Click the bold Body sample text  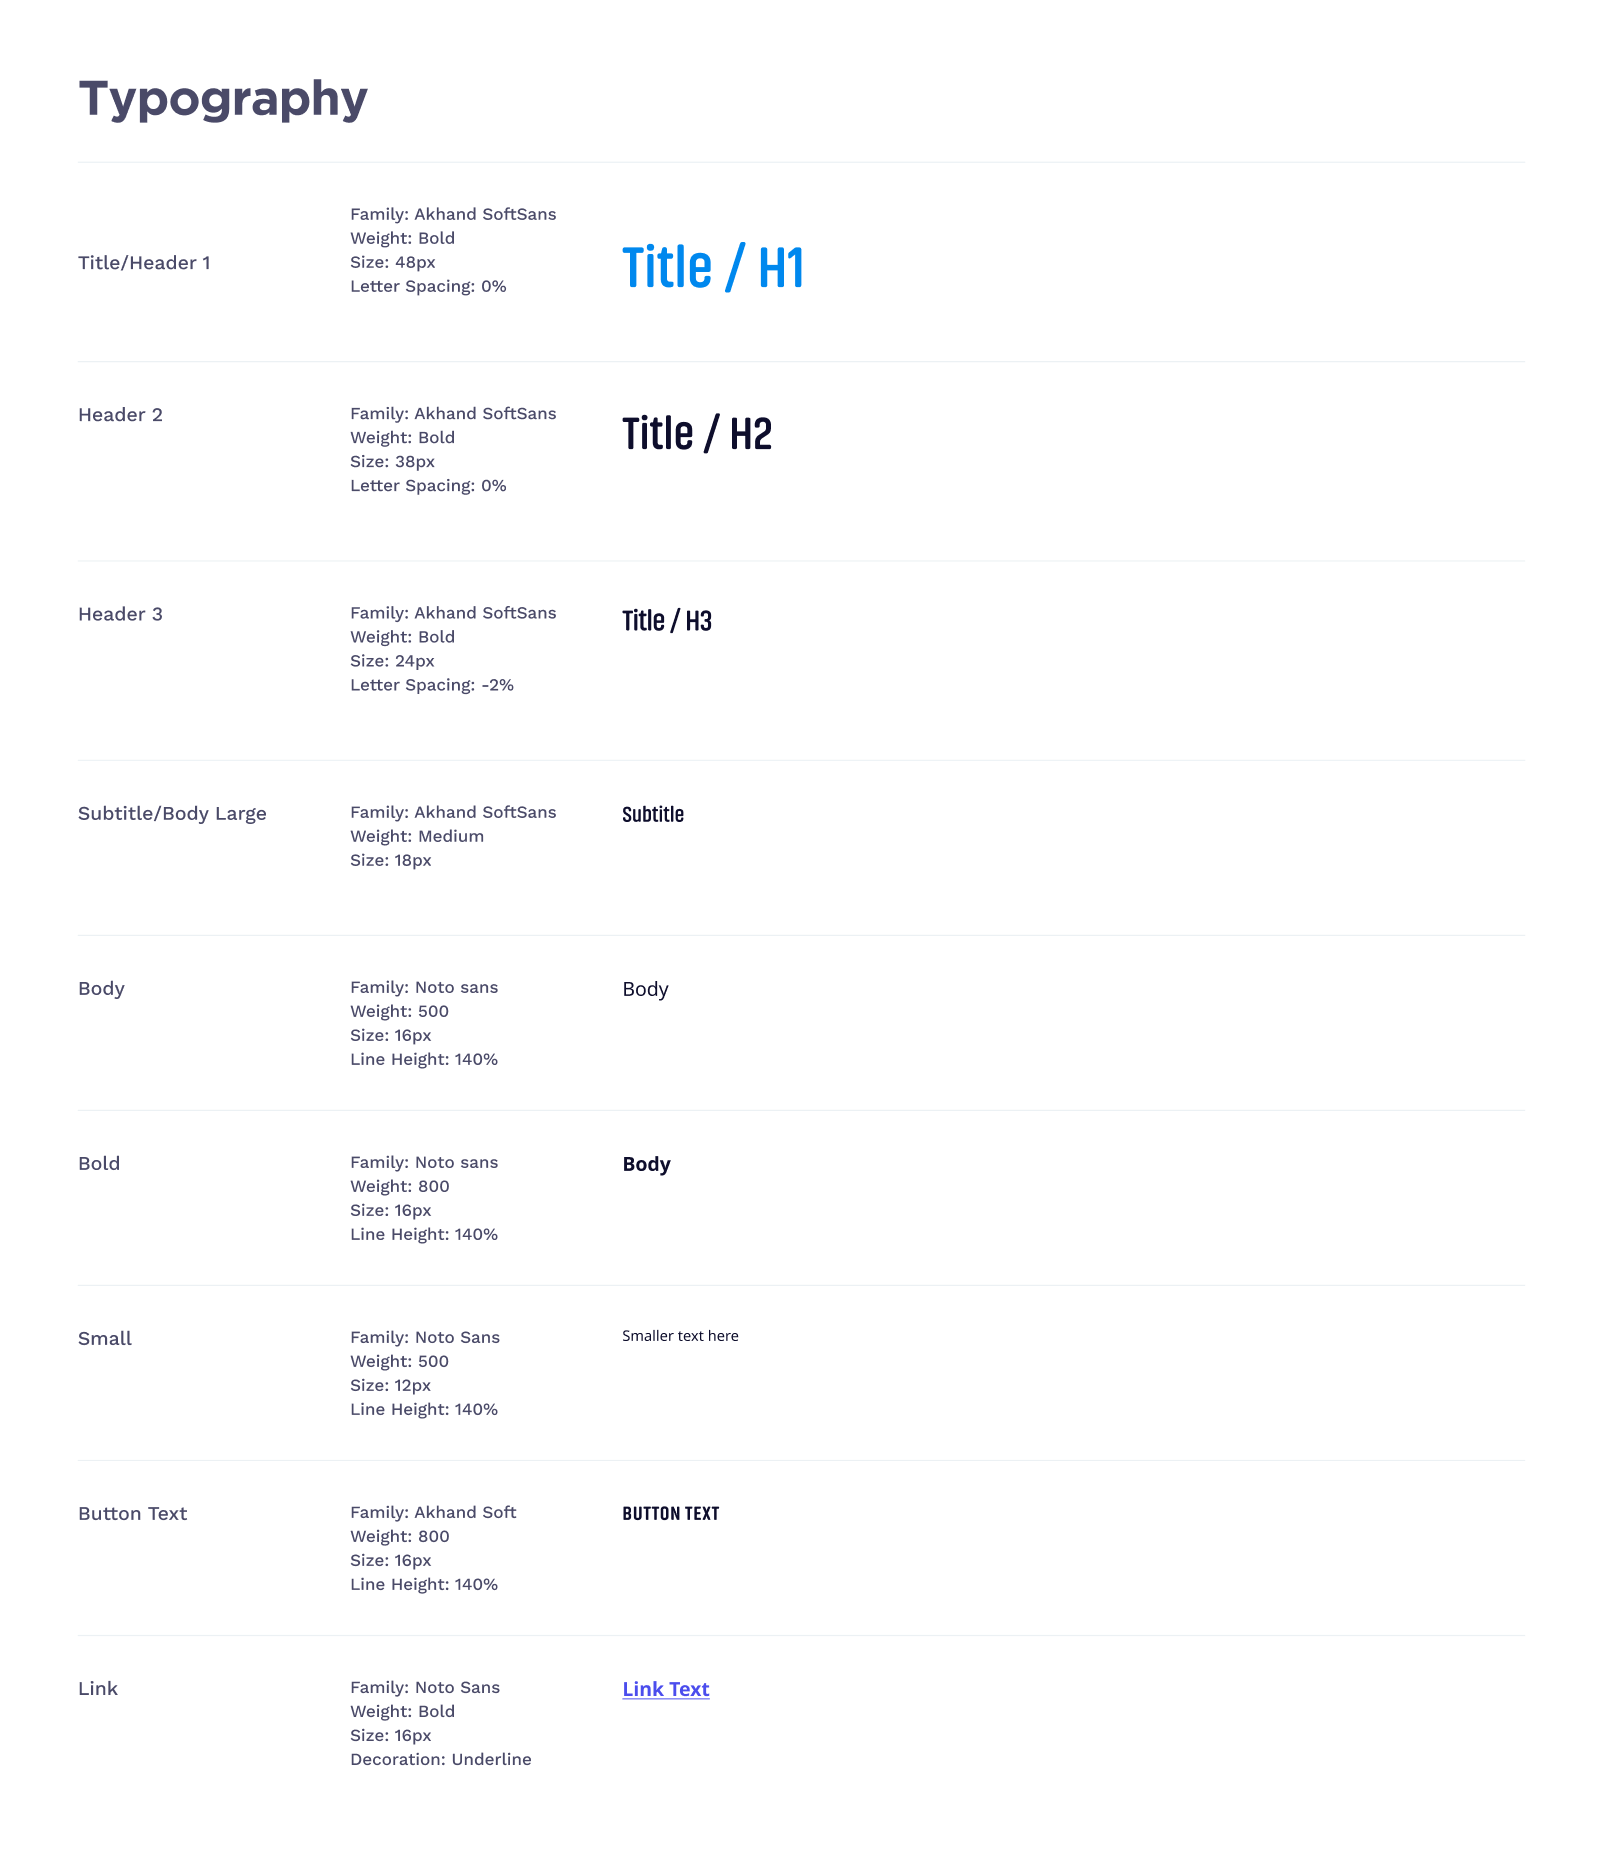coord(646,1164)
